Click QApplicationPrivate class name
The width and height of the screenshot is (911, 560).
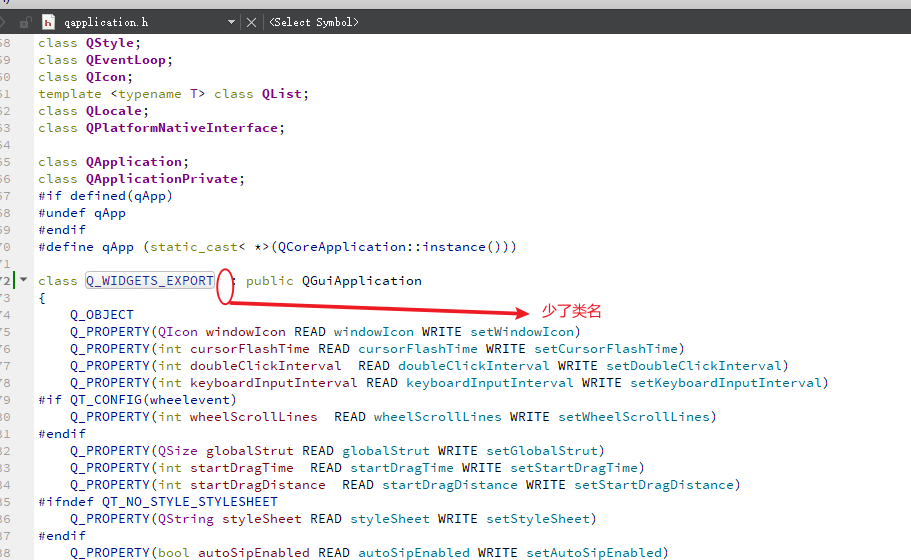[x=162, y=178]
